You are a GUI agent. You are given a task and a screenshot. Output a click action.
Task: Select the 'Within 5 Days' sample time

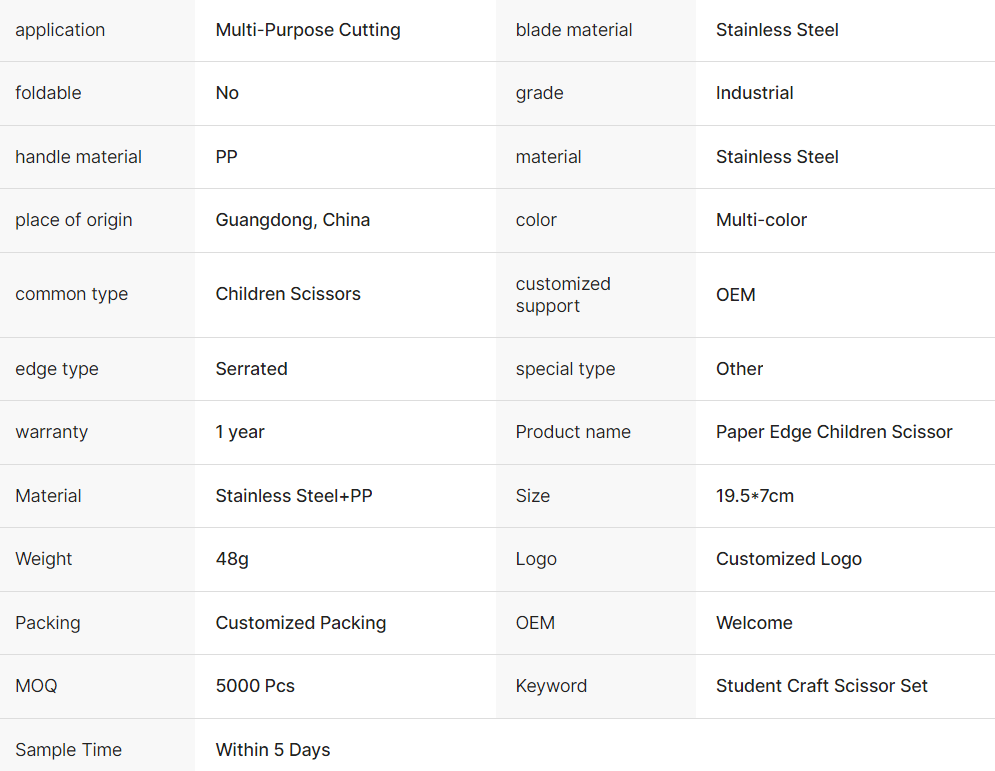click(x=273, y=750)
